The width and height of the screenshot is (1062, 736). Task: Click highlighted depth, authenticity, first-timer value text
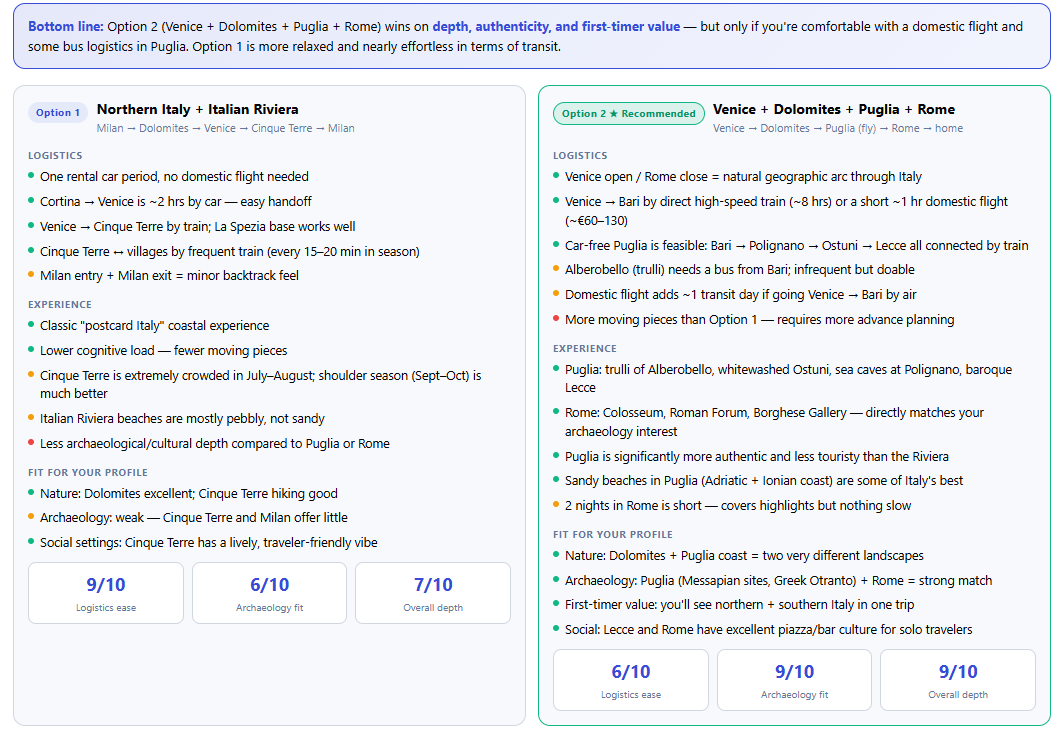(x=556, y=26)
